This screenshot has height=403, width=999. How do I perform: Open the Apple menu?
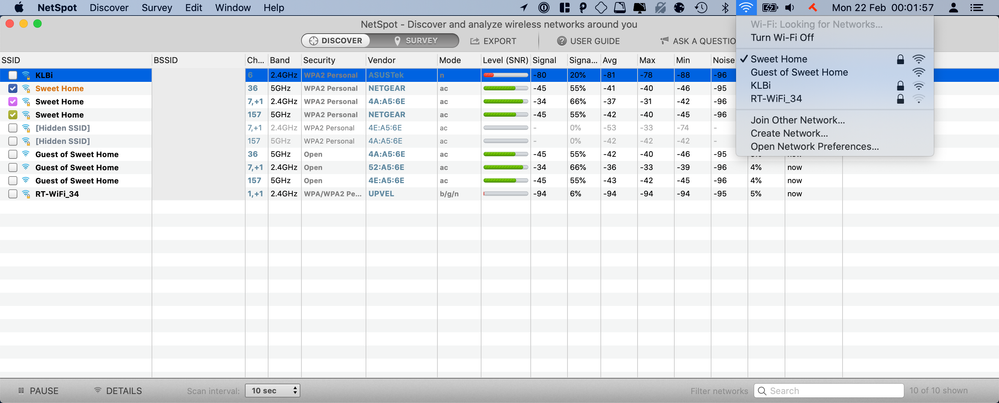point(18,8)
